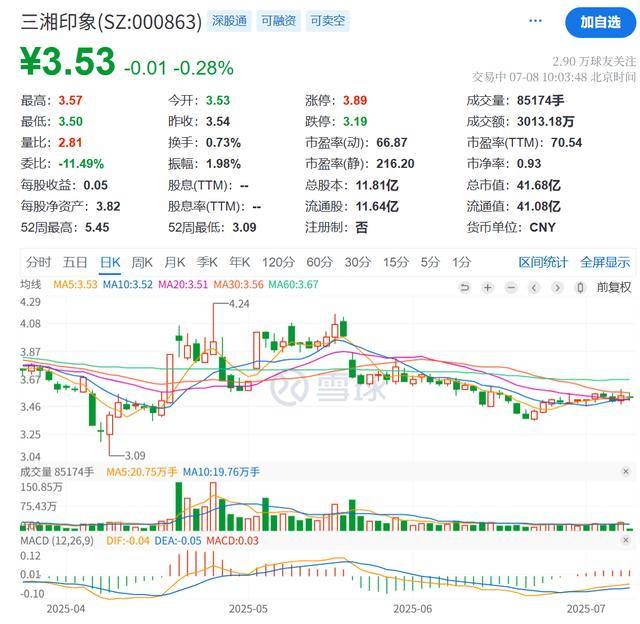Select the 5分 tab
The image size is (640, 624).
pos(430,262)
